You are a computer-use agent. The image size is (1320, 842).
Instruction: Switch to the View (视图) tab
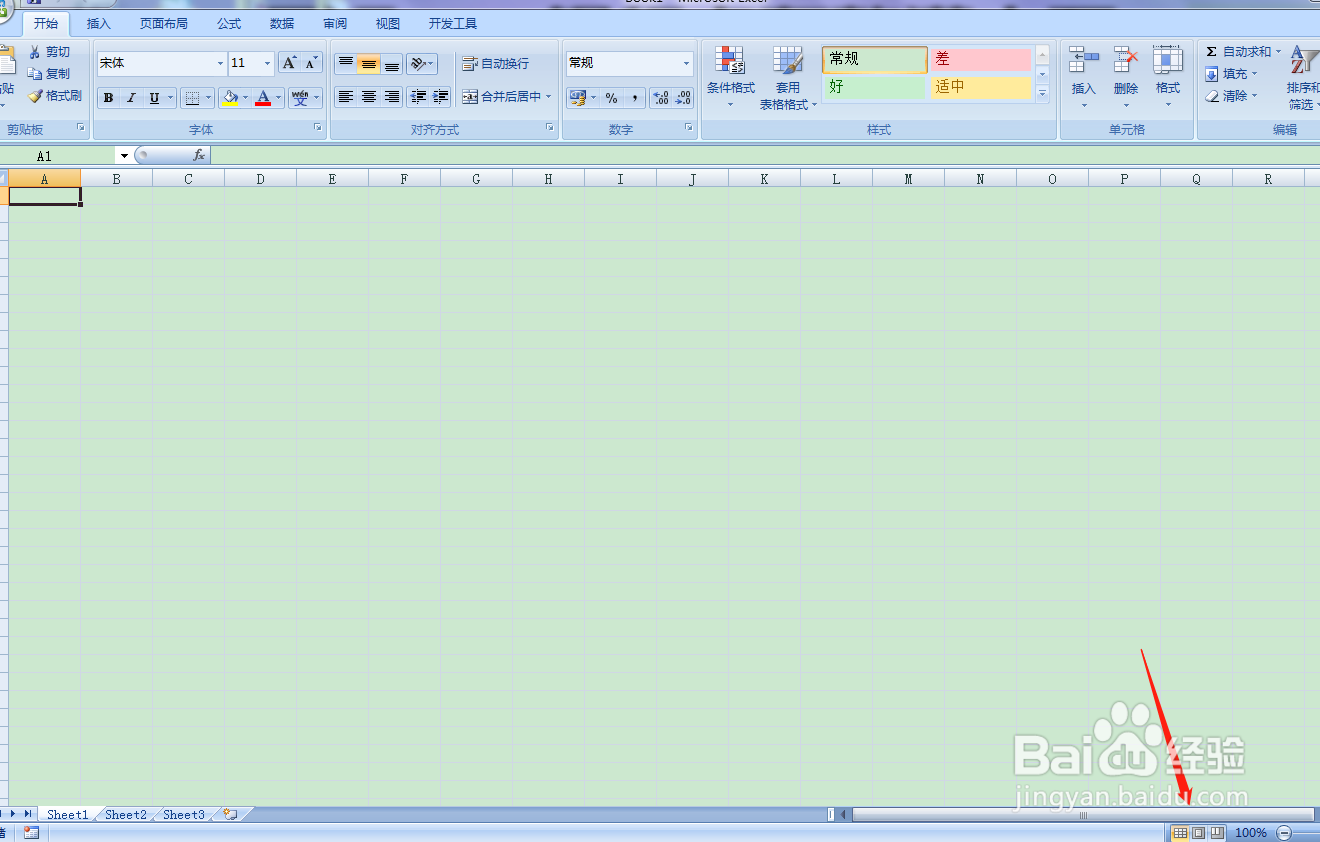(388, 24)
